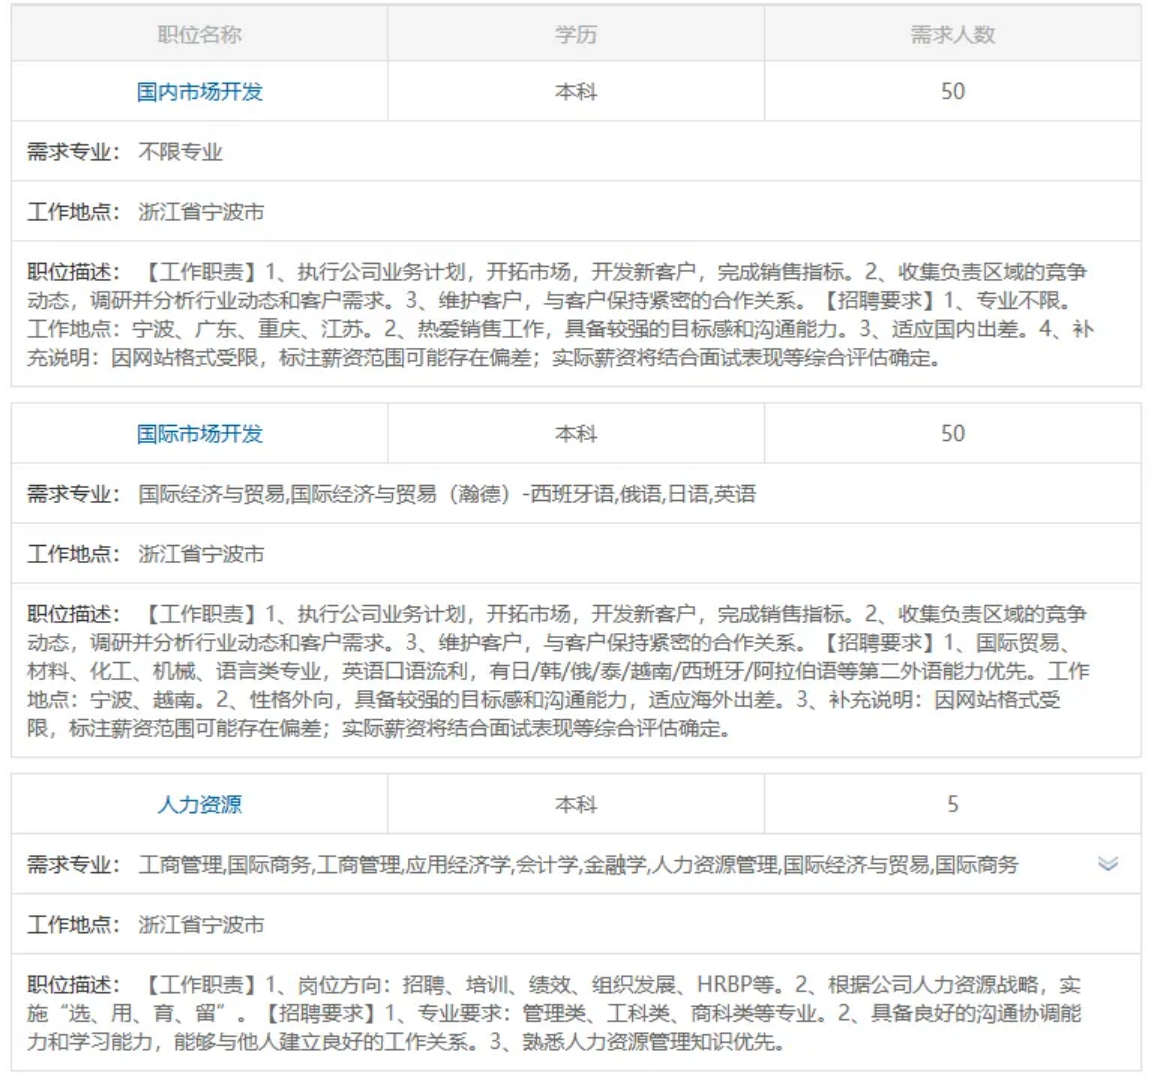Click 工作地点 row under 国内市场开发

[200, 212]
